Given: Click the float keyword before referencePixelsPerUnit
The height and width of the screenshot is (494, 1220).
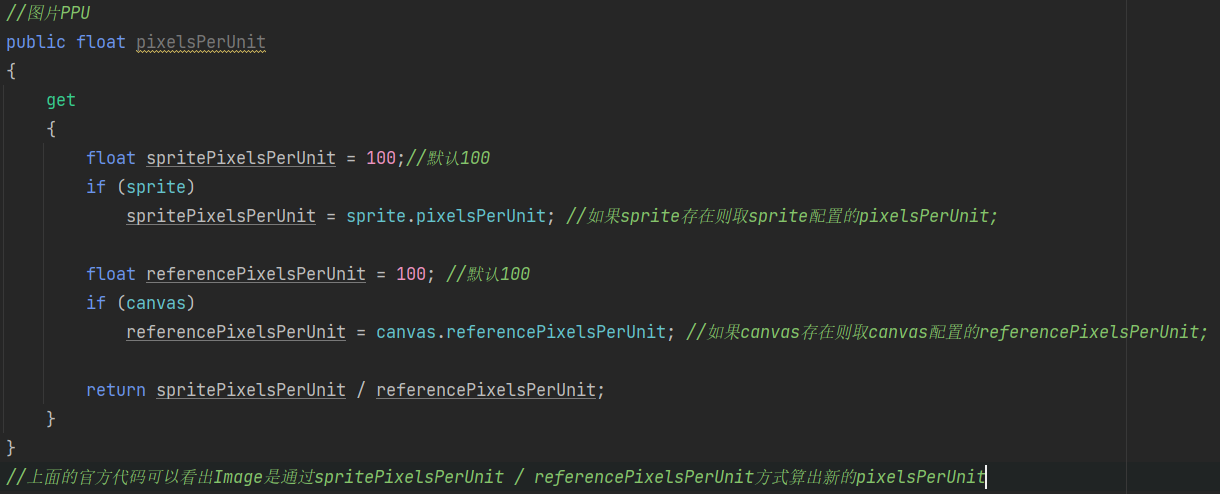Looking at the screenshot, I should [x=111, y=274].
